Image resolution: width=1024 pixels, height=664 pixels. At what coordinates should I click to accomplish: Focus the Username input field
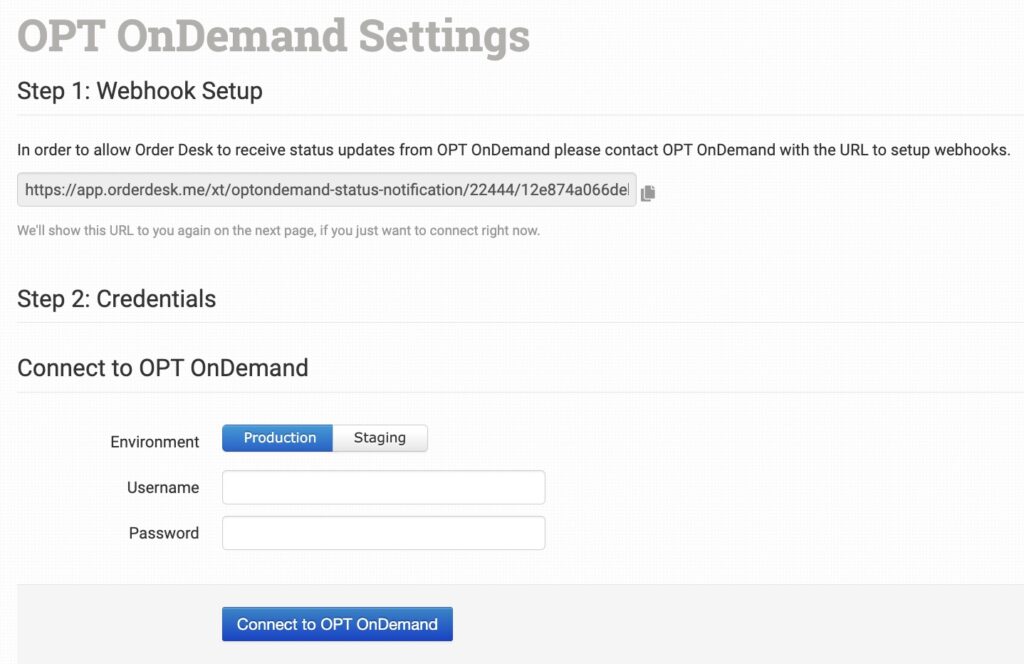pos(383,488)
